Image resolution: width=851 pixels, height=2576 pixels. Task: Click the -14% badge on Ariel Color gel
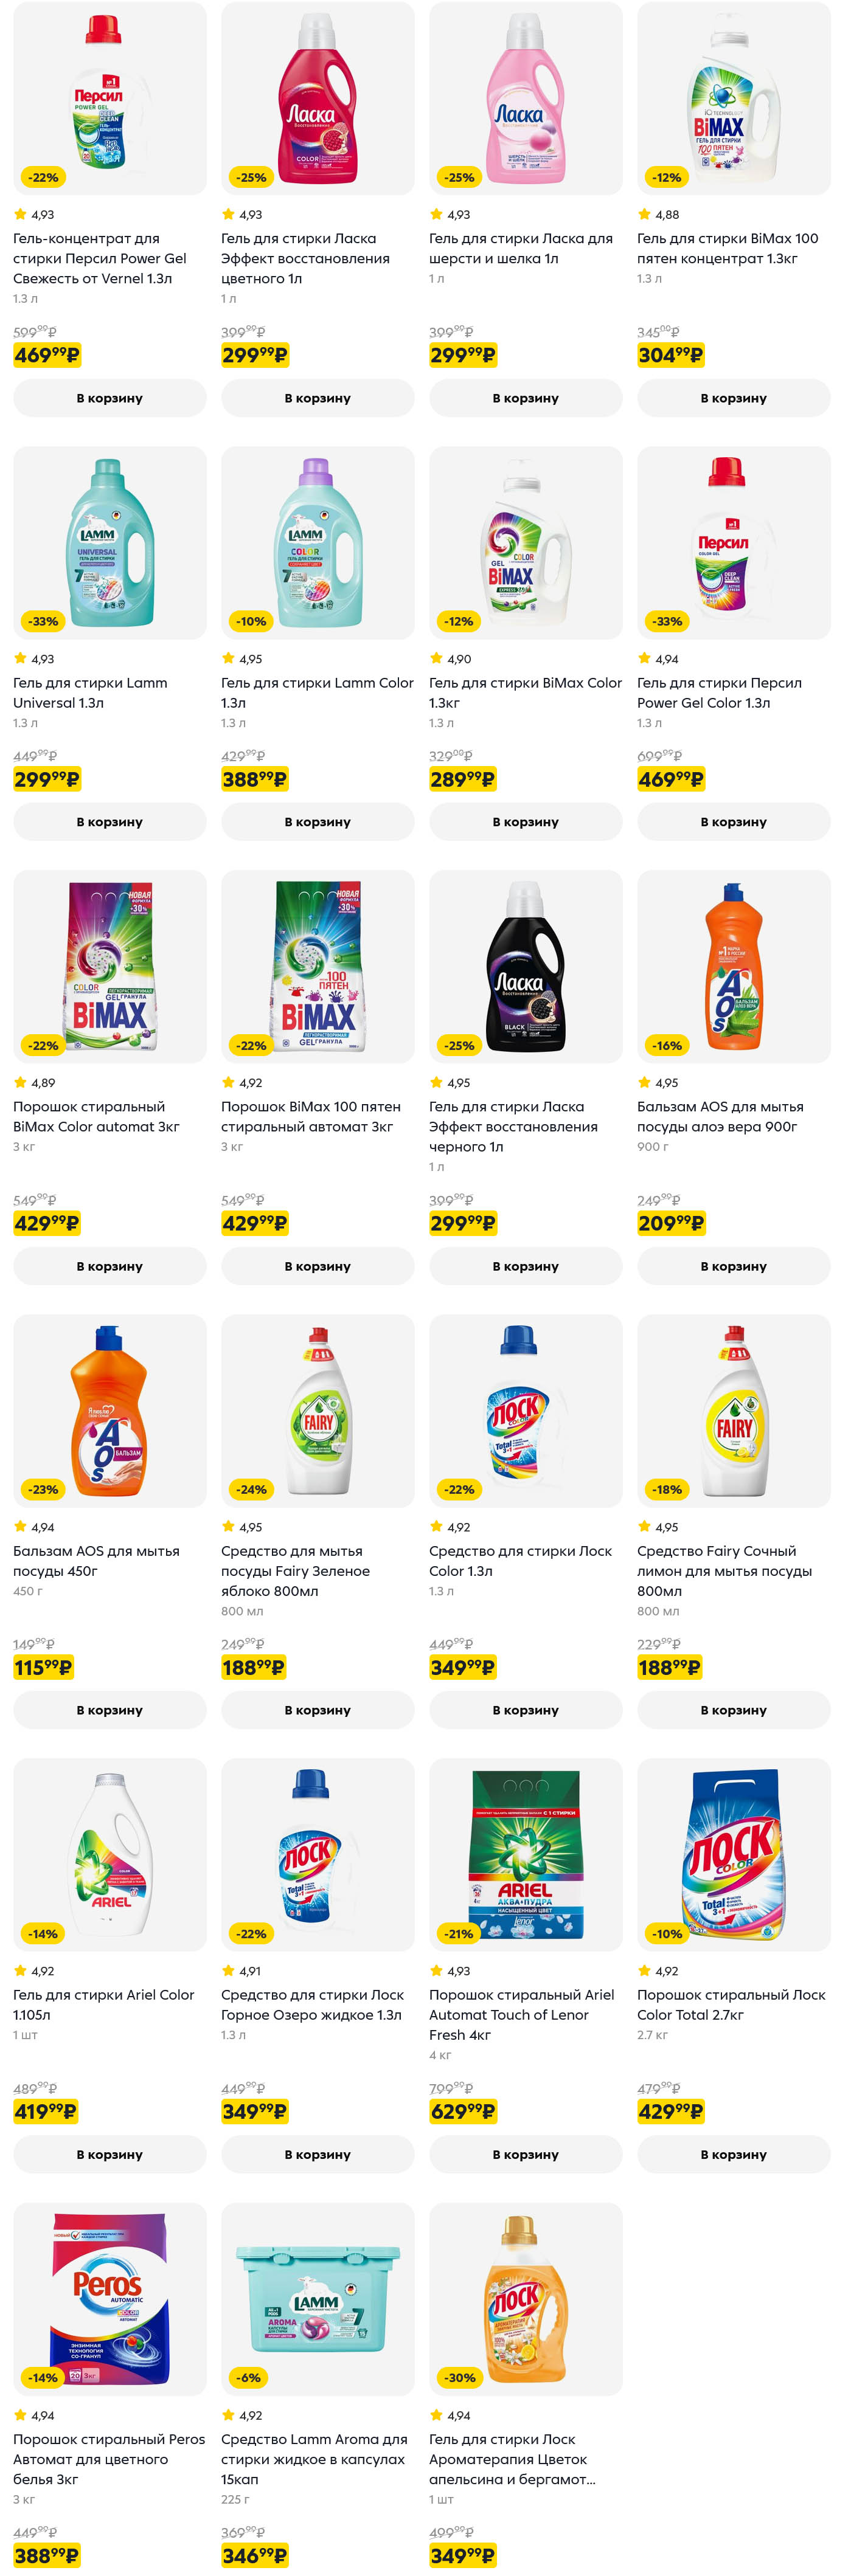tap(43, 1933)
